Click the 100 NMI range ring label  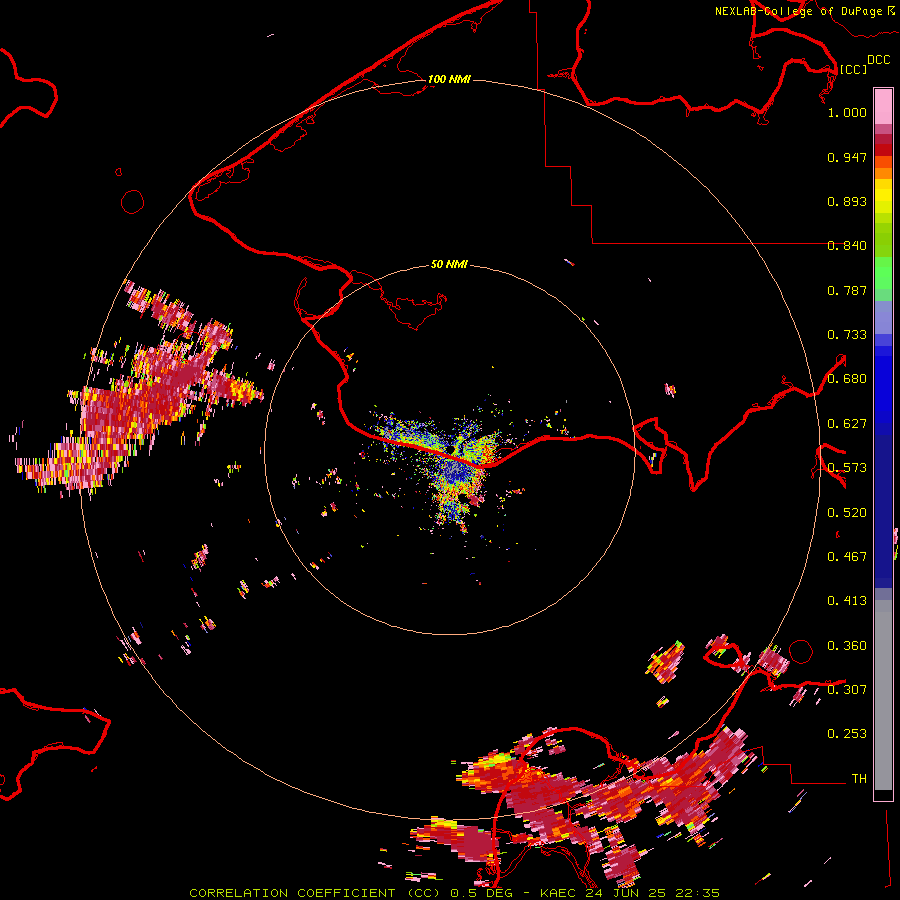click(449, 79)
